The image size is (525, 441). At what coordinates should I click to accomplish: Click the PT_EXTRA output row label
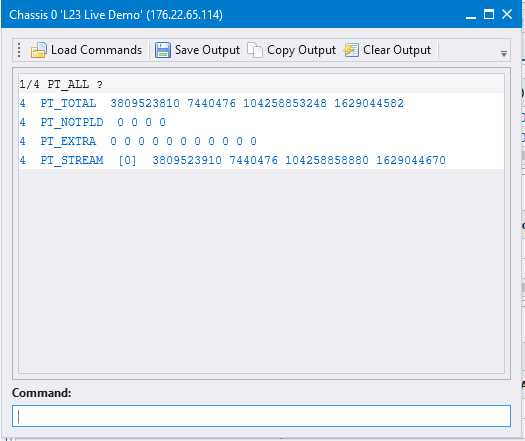[68, 141]
